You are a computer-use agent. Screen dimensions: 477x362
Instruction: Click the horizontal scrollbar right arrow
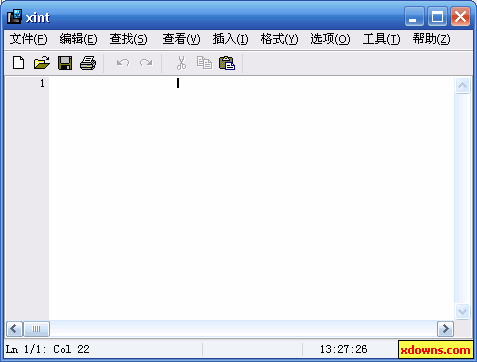coord(445,329)
